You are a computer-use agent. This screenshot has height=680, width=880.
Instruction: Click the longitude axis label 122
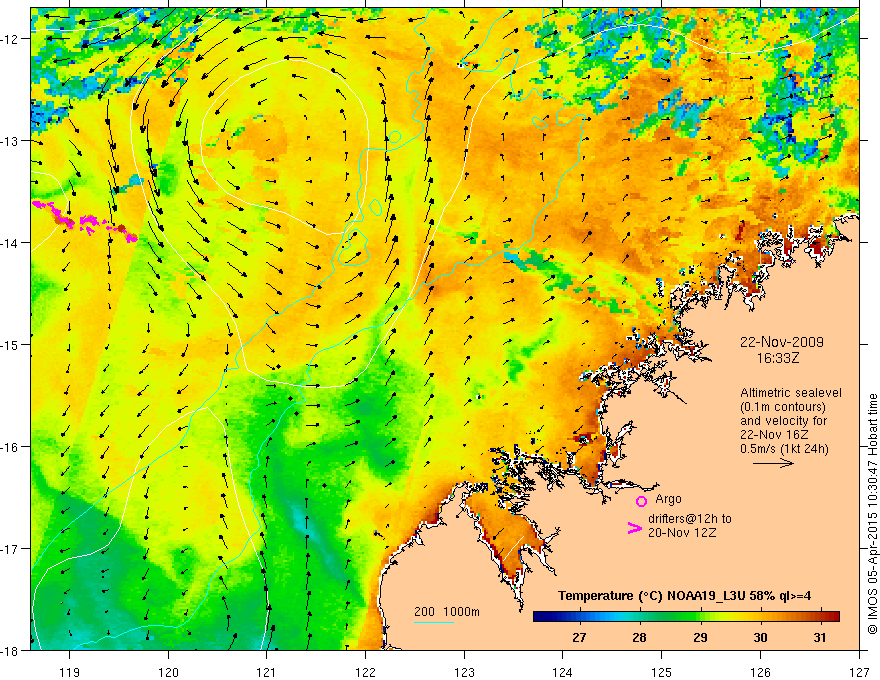coord(365,672)
